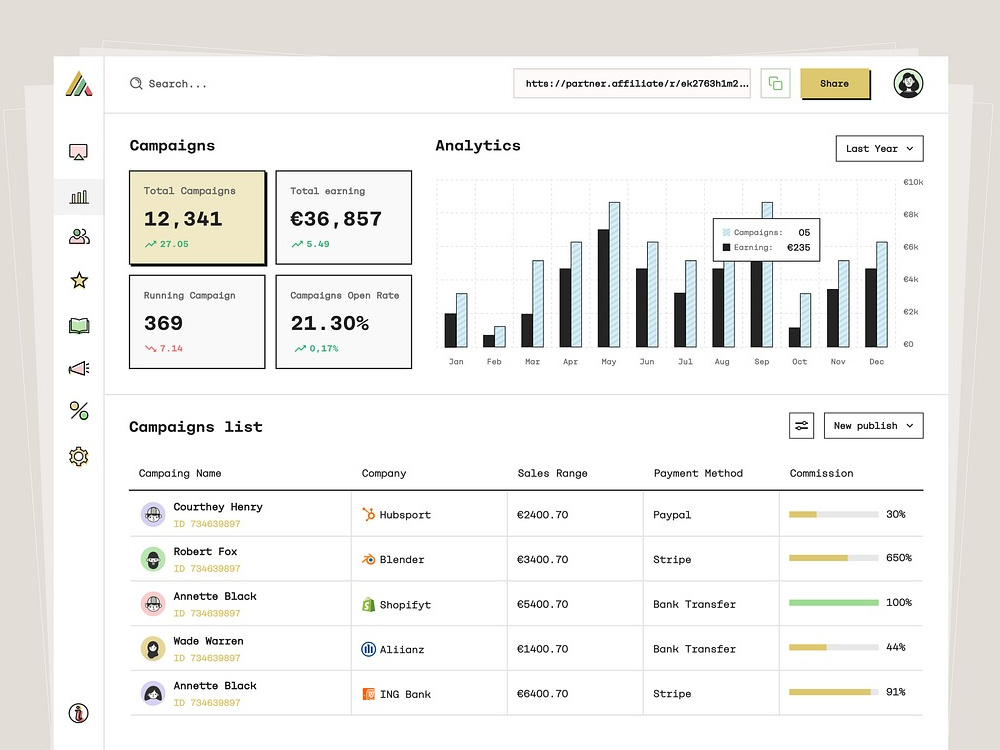This screenshot has width=1000, height=750.
Task: Click avatar in the Shopifyt row
Action: coord(153,604)
